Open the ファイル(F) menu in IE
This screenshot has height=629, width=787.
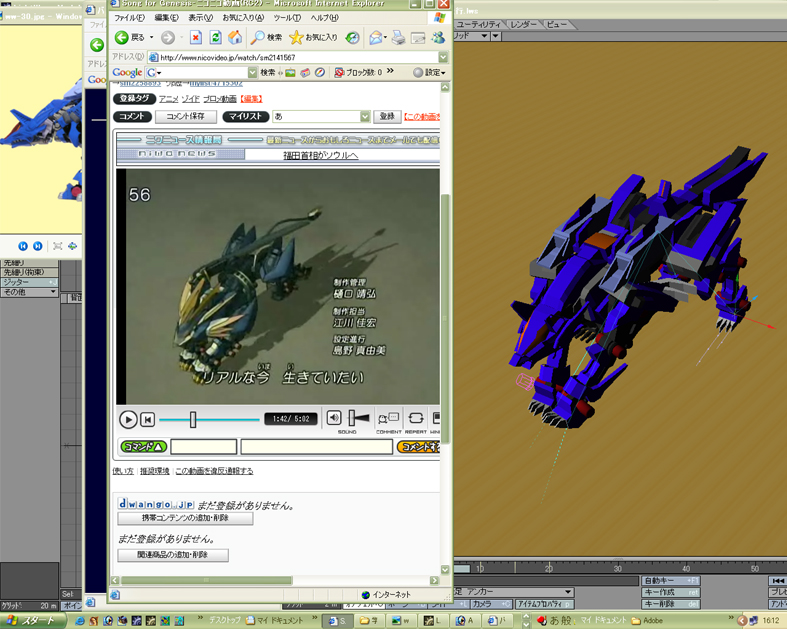tap(129, 18)
